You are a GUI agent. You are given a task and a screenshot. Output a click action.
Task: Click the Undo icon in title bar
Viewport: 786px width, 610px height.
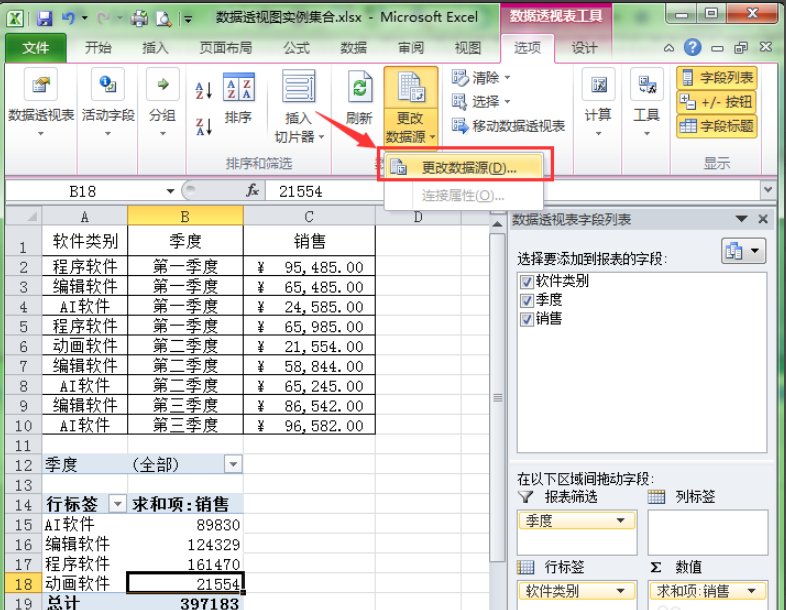pyautogui.click(x=68, y=19)
